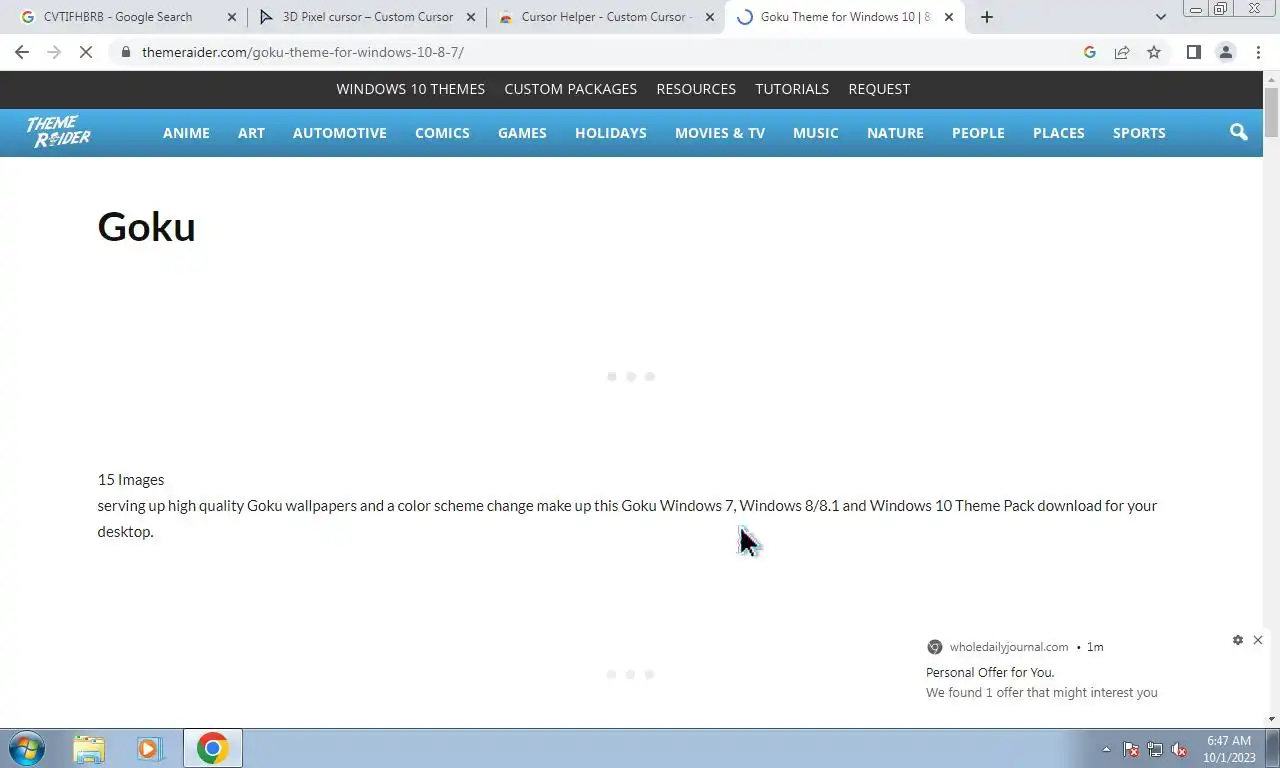This screenshot has width=1280, height=768.
Task: Launch Windows Media Player from taskbar
Action: pos(150,748)
